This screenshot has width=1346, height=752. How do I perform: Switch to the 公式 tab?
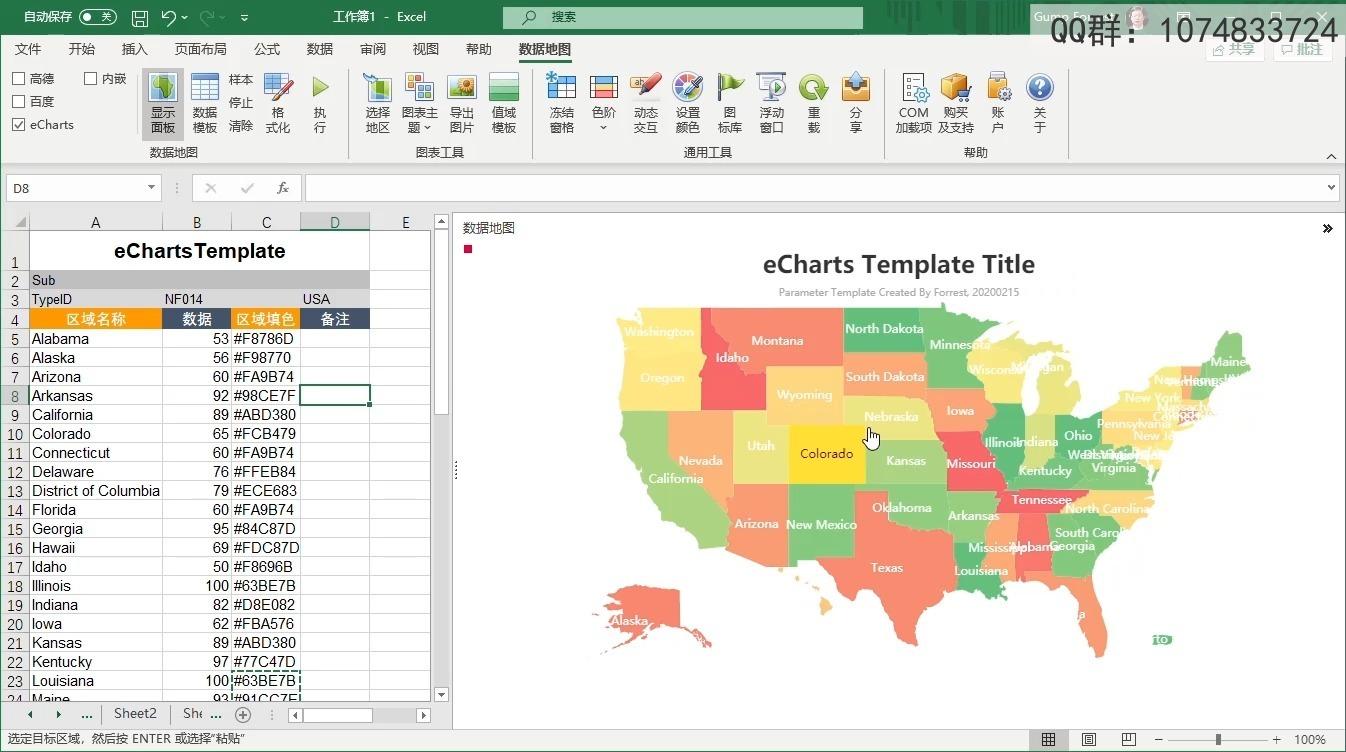pos(267,49)
